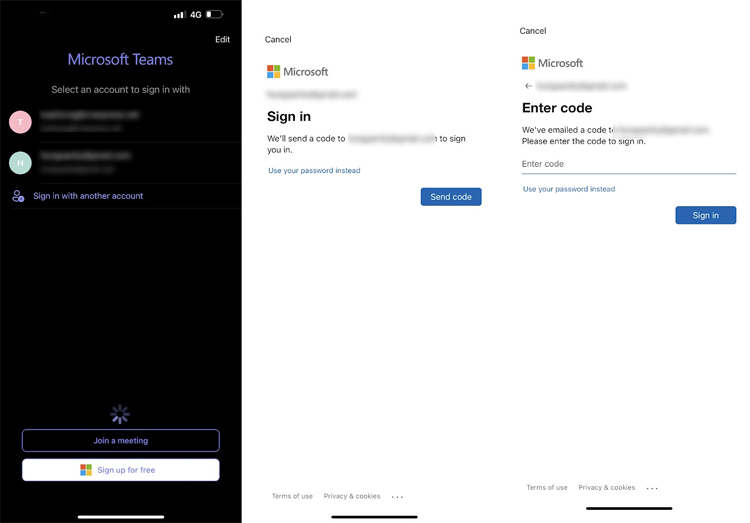Open more options dots on Sign in screen
This screenshot has height=523, width=750.
coord(398,497)
